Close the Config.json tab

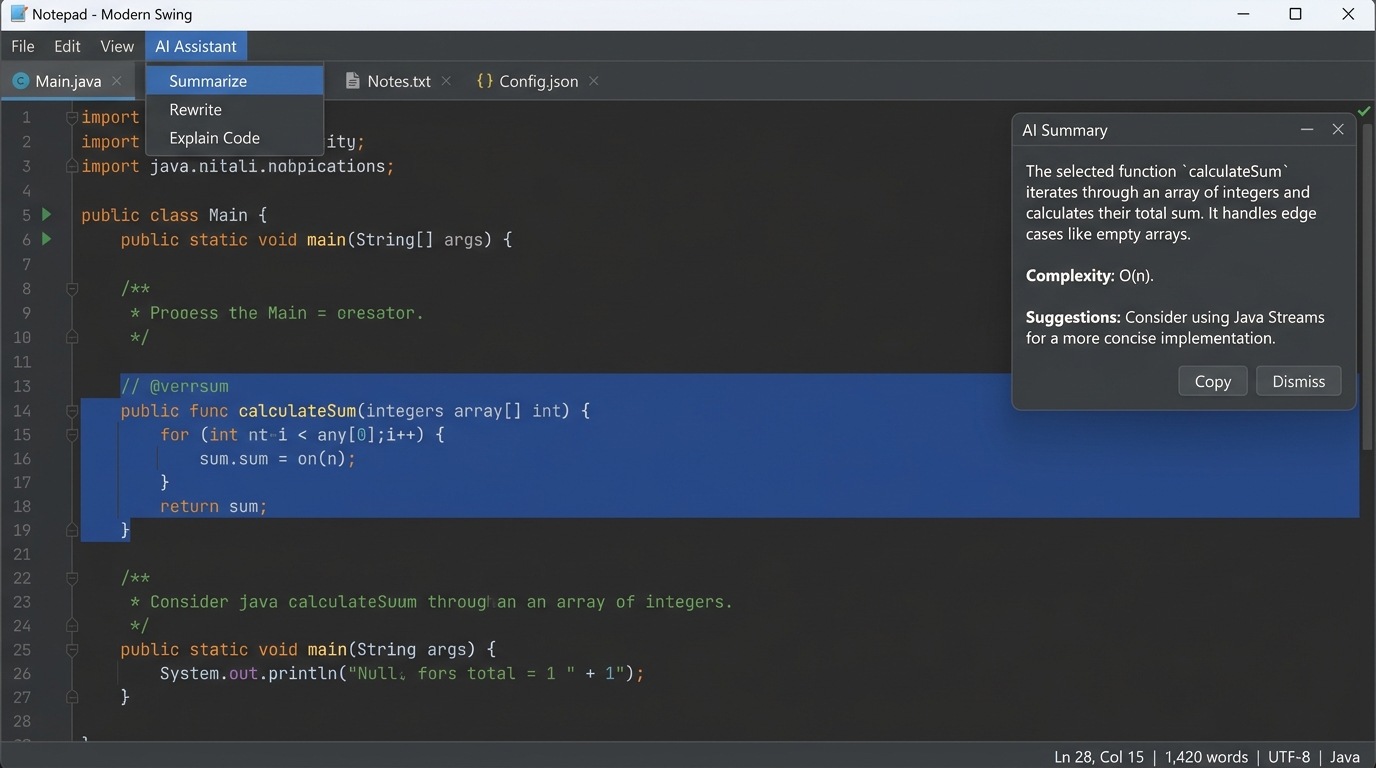coord(594,81)
